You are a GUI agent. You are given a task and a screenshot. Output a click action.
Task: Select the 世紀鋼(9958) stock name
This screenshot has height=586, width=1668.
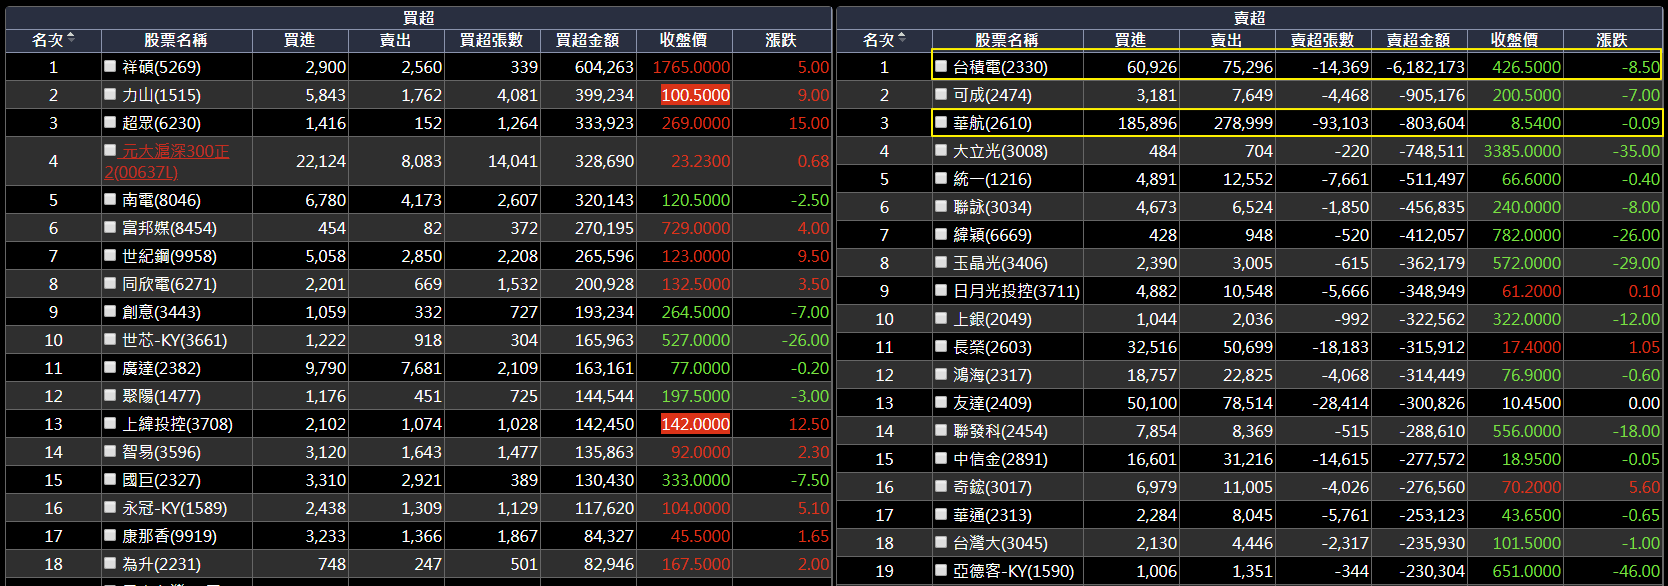tap(169, 256)
